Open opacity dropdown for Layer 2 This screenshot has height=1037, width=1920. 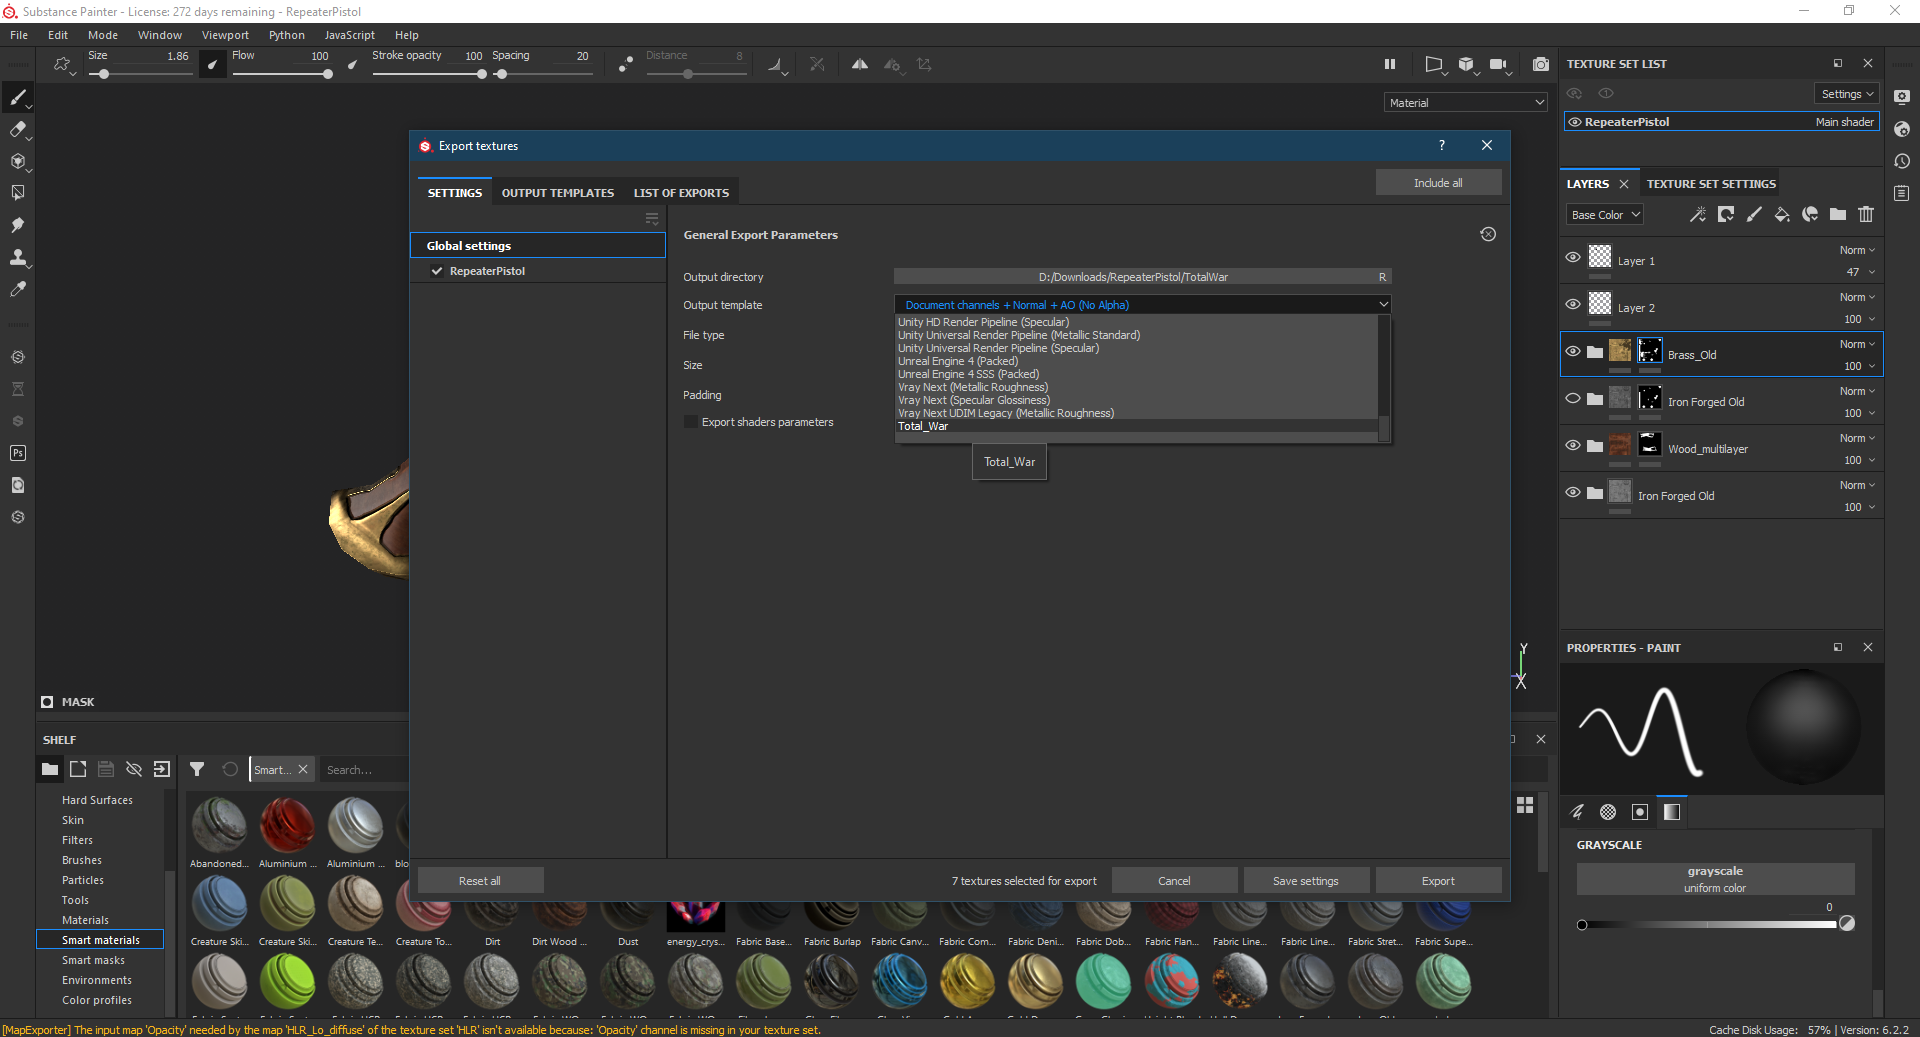(x=1860, y=319)
